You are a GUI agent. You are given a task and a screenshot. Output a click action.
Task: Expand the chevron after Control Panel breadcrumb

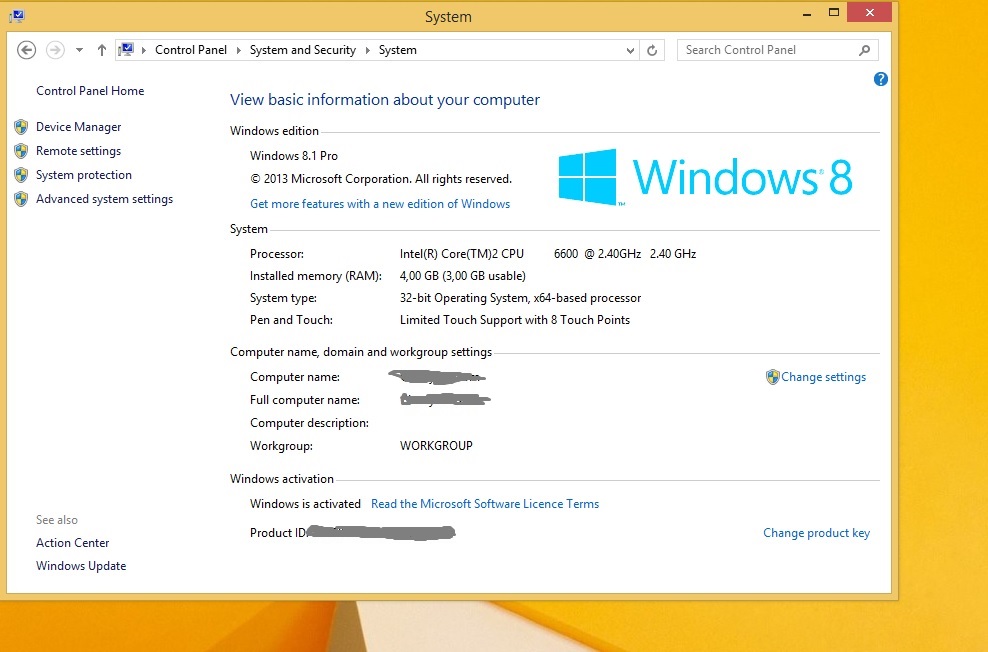pos(239,50)
